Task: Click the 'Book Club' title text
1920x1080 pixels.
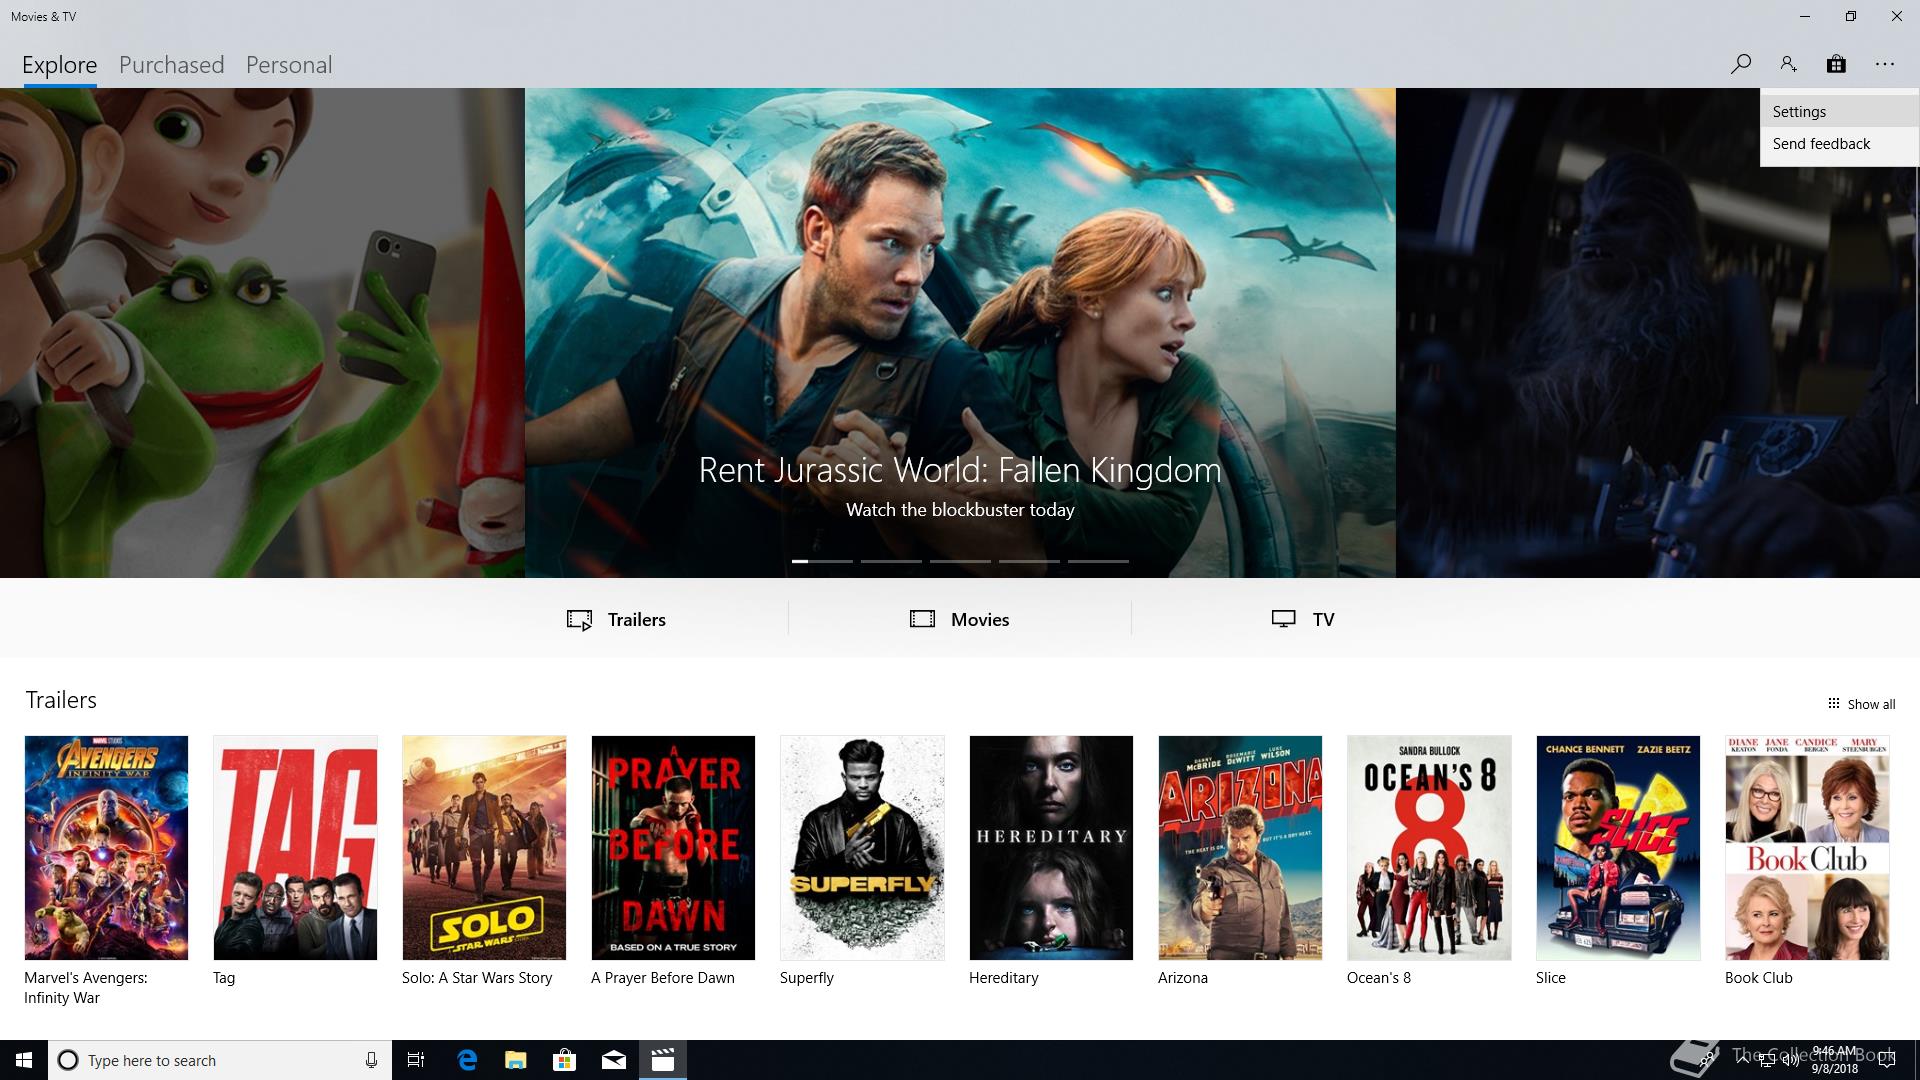Action: coord(1759,978)
